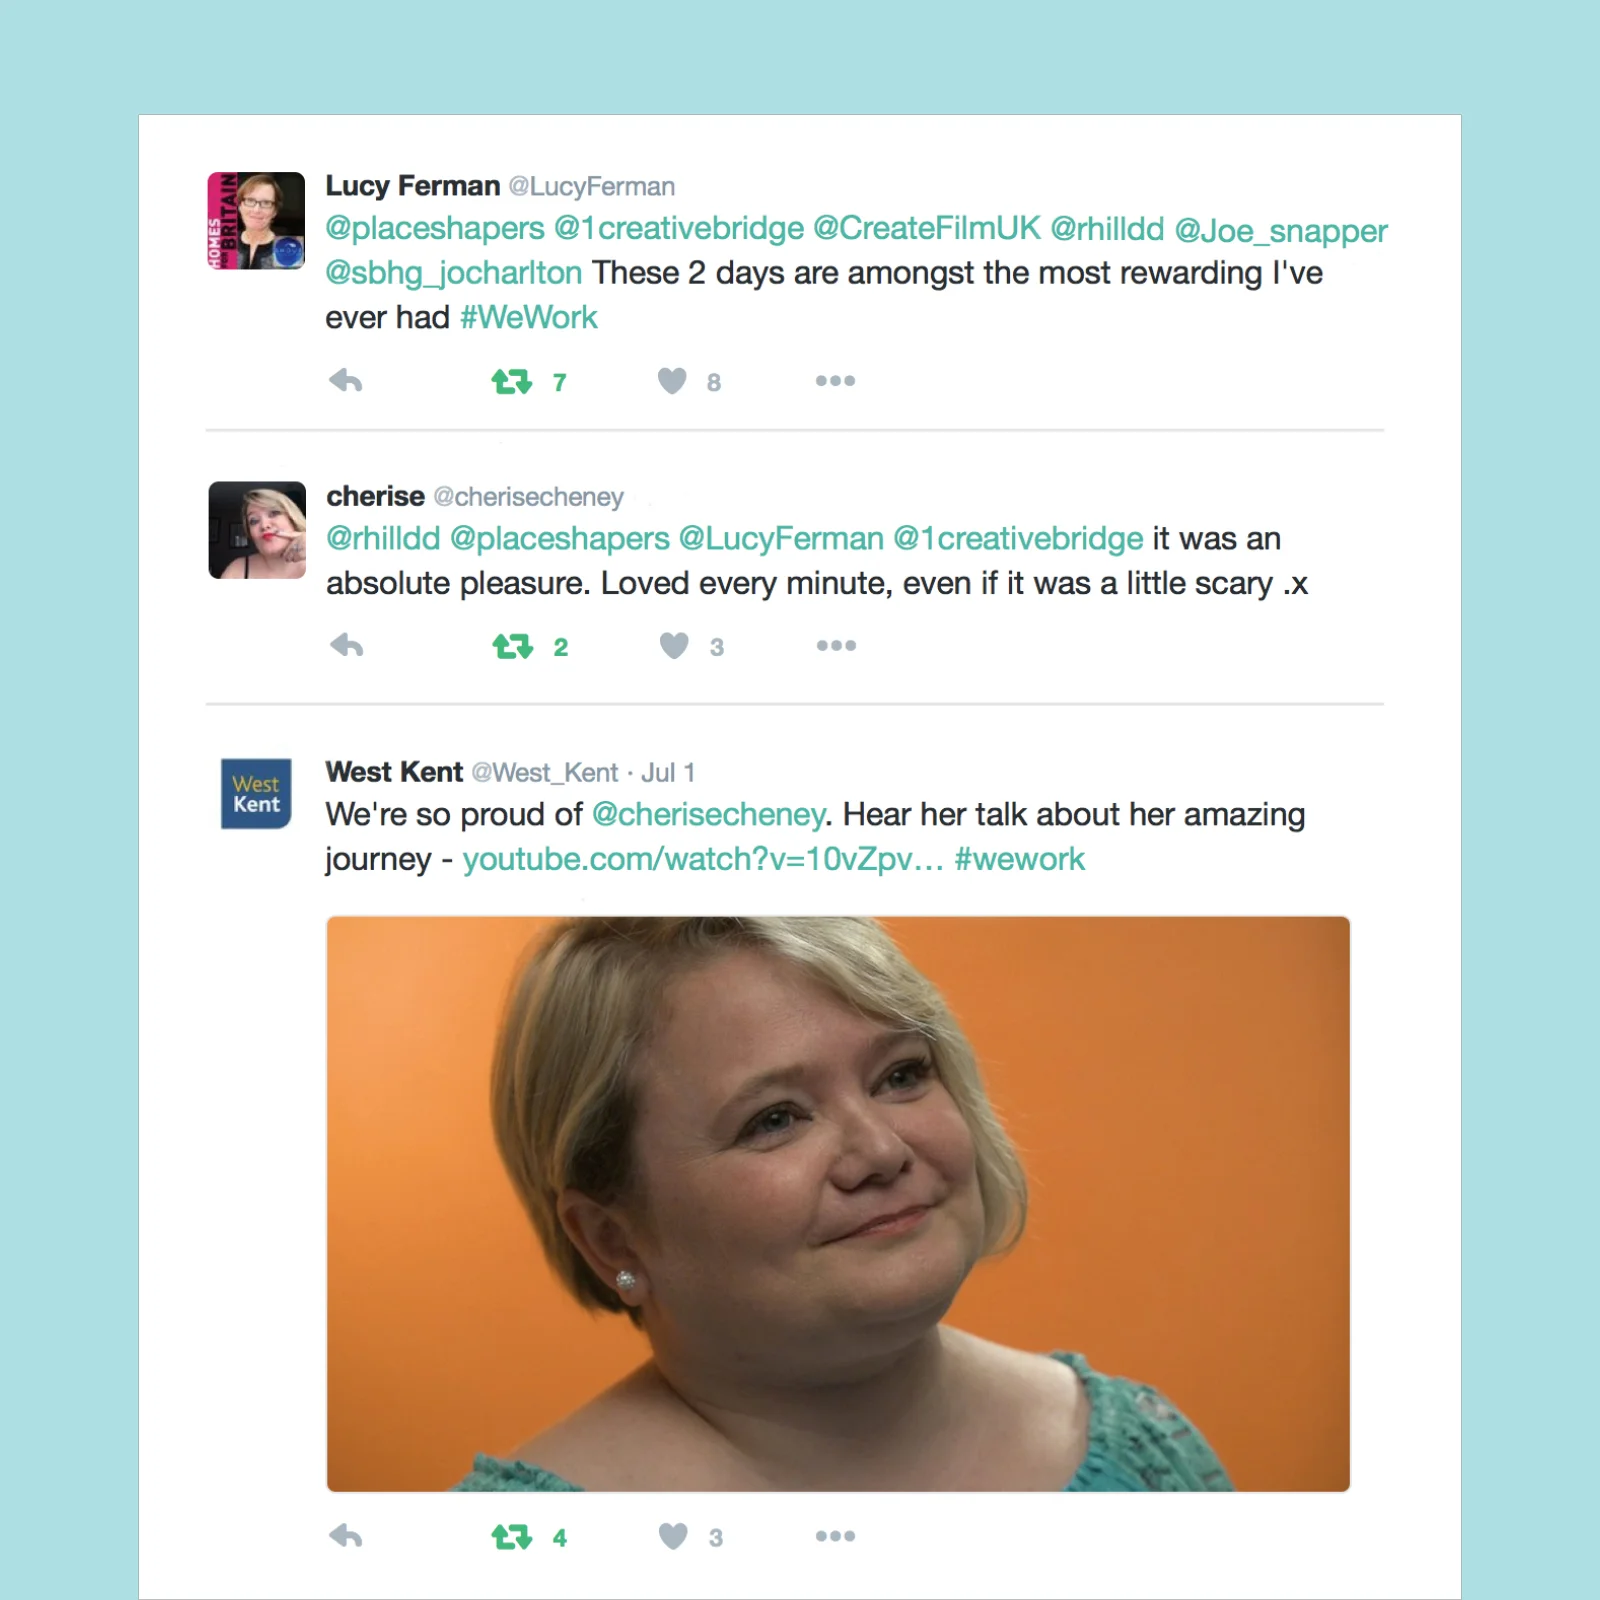Open Lucy Ferman's profile picture
This screenshot has width=1600, height=1600.
(x=256, y=220)
